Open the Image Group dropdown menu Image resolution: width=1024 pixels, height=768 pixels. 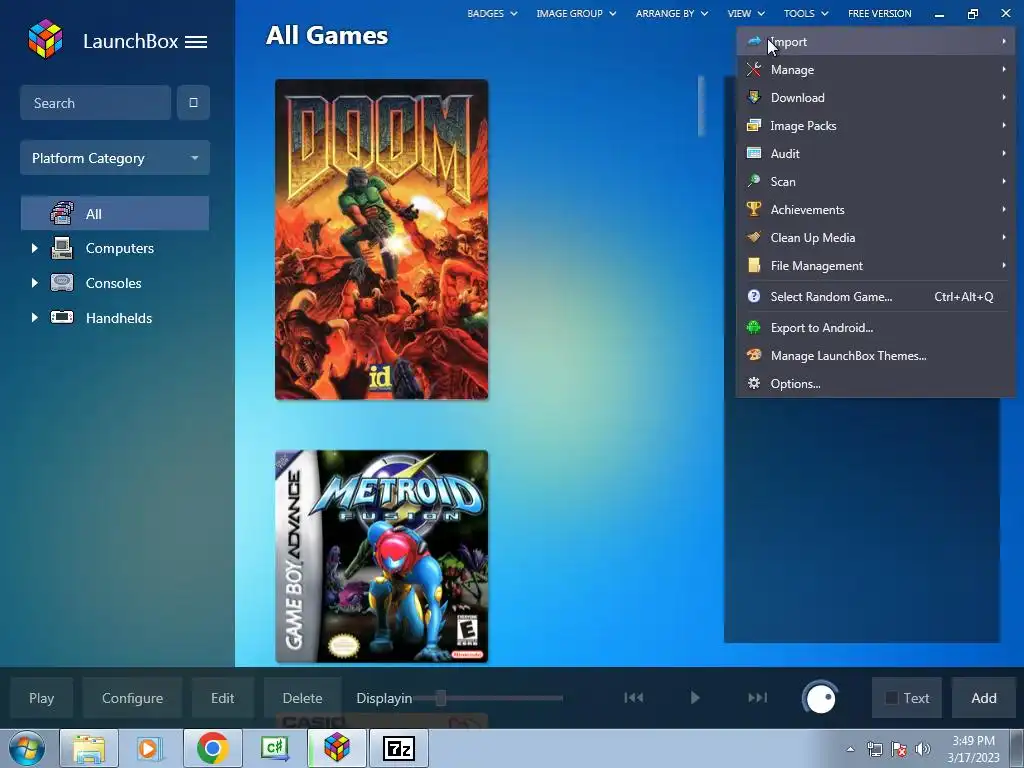coord(576,13)
